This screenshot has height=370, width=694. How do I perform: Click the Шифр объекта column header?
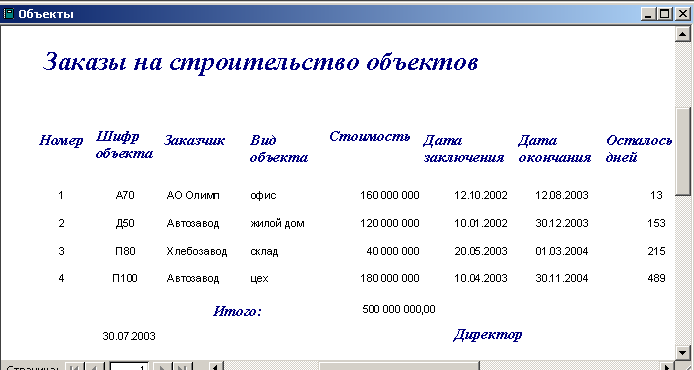click(x=124, y=145)
